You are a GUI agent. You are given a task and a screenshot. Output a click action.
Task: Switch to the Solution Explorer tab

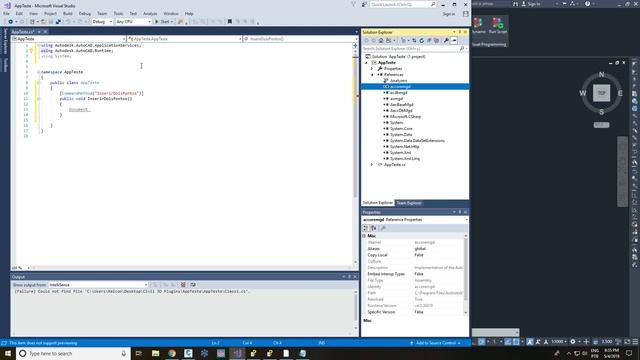click(378, 203)
